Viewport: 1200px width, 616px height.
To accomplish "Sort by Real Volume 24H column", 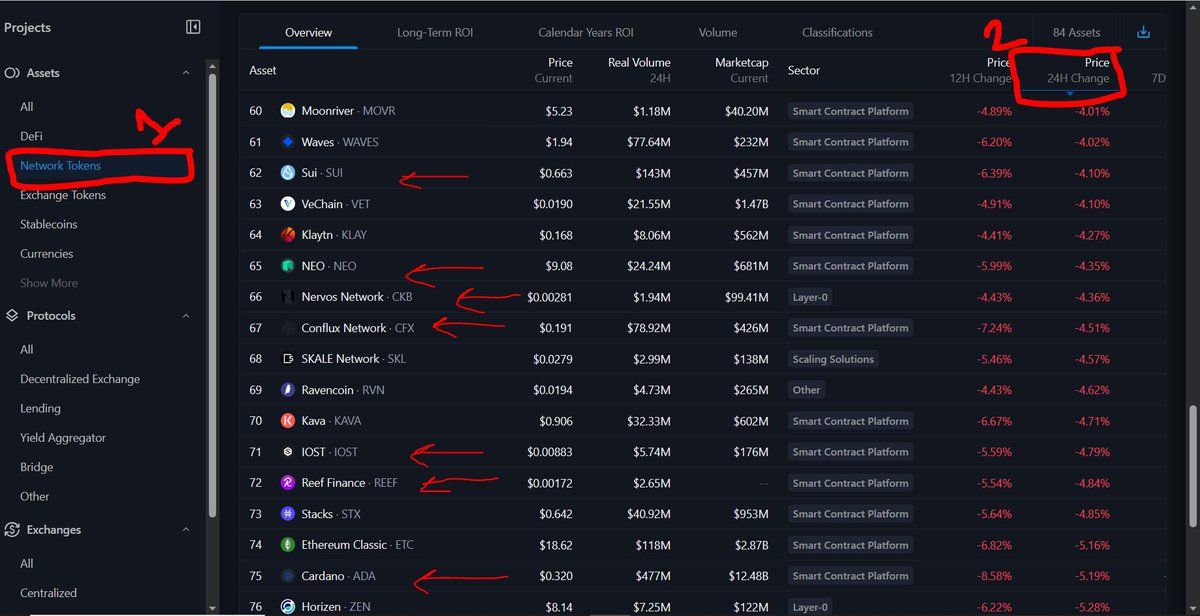I will [639, 70].
